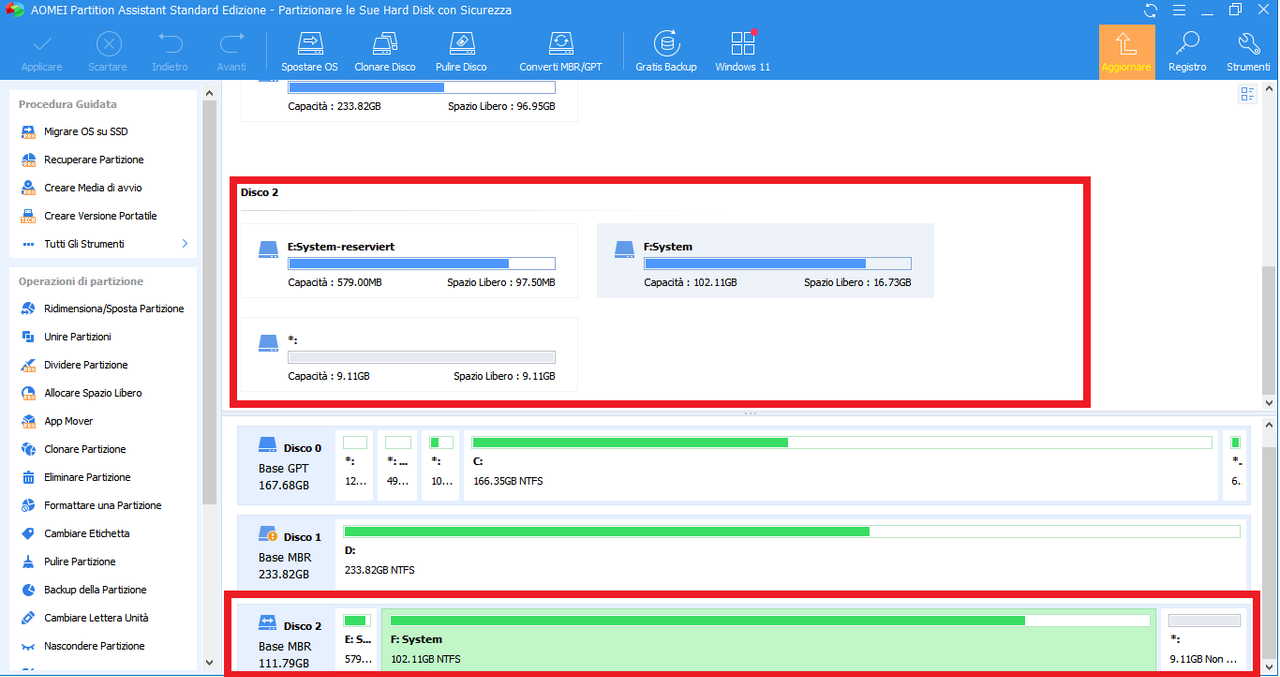The height and width of the screenshot is (677, 1280).
Task: Click scroll-up arrow of left sidebar
Action: (209, 93)
